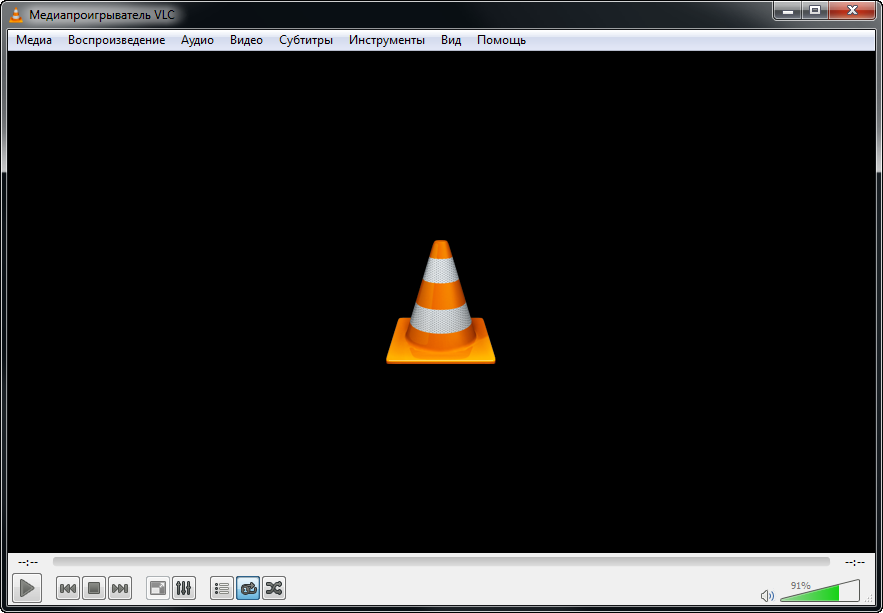This screenshot has height=613, width=883.
Task: Close the VLC window
Action: coord(853,10)
